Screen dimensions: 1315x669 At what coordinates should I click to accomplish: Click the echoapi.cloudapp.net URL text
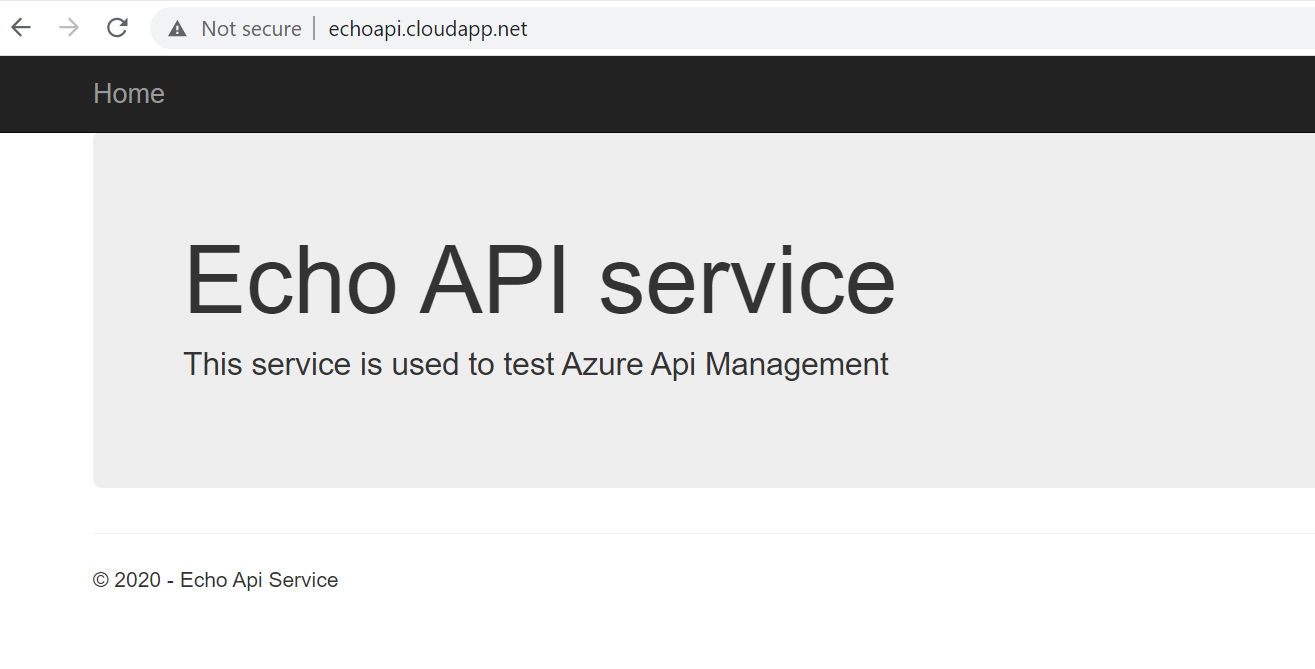427,29
